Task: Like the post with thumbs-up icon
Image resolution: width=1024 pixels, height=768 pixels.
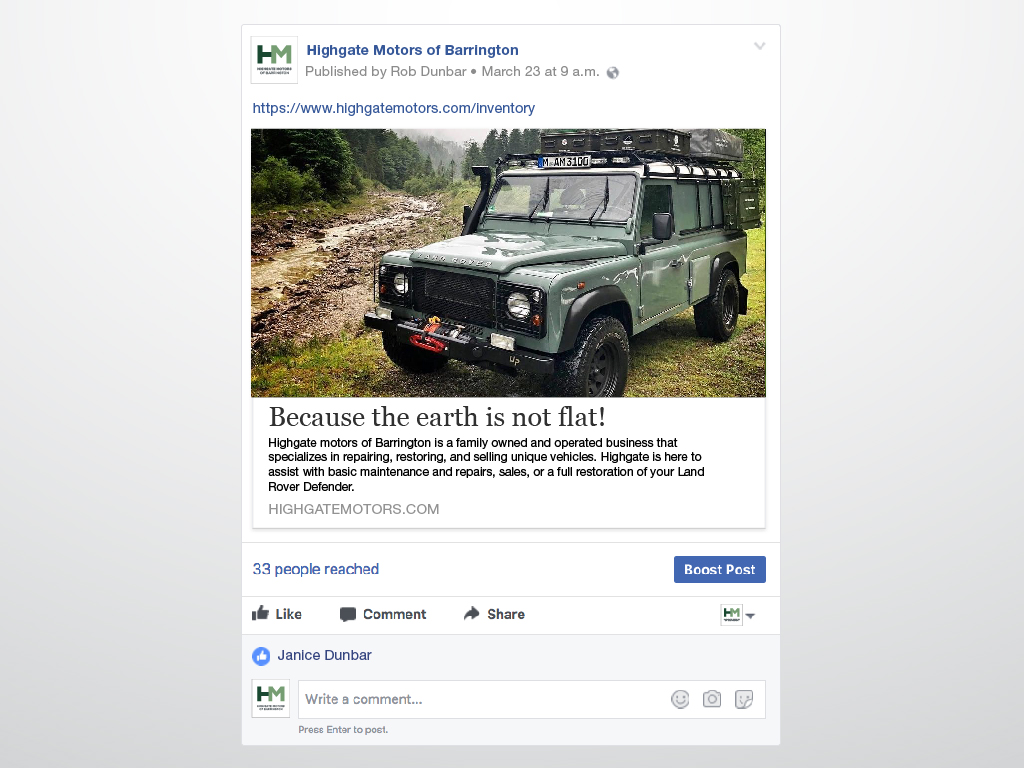Action: (x=261, y=613)
